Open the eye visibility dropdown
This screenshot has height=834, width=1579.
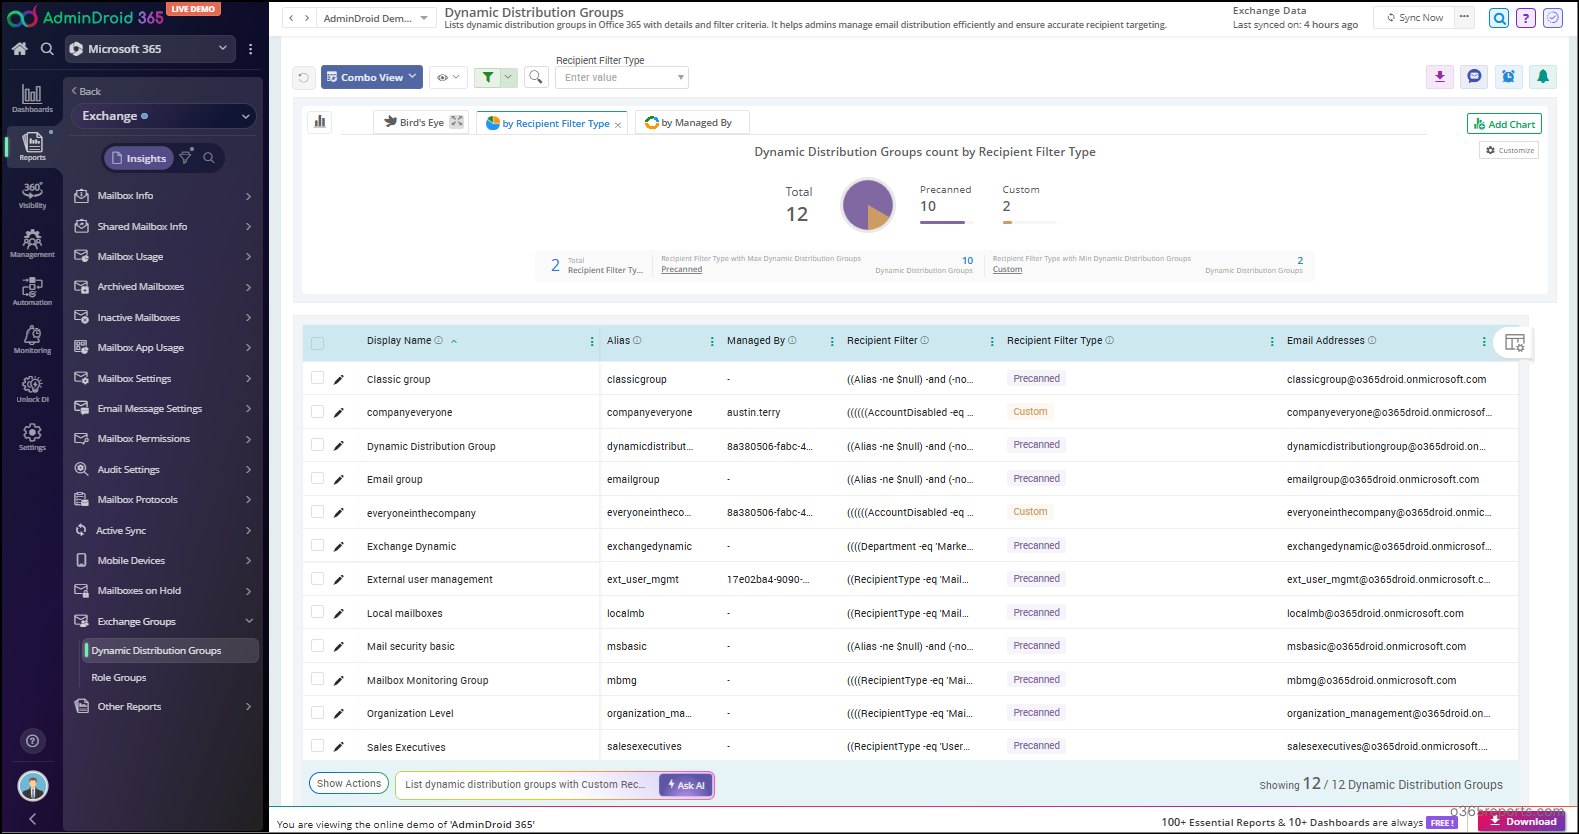pos(448,77)
